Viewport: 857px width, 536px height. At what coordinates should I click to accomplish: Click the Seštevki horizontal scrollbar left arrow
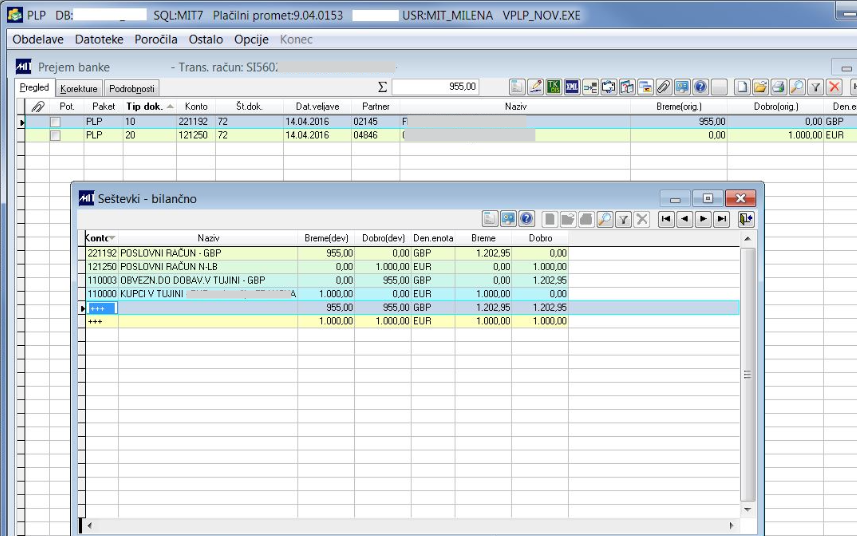[90, 526]
